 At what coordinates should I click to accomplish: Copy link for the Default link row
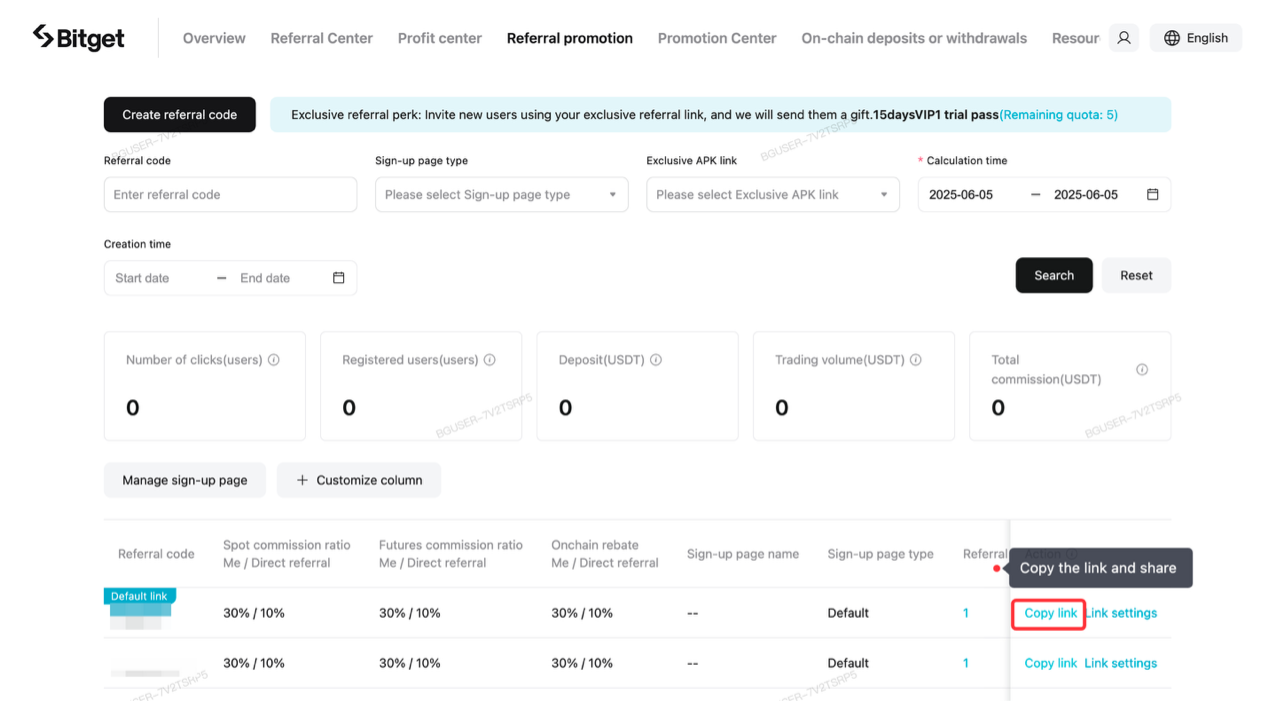tap(1048, 613)
